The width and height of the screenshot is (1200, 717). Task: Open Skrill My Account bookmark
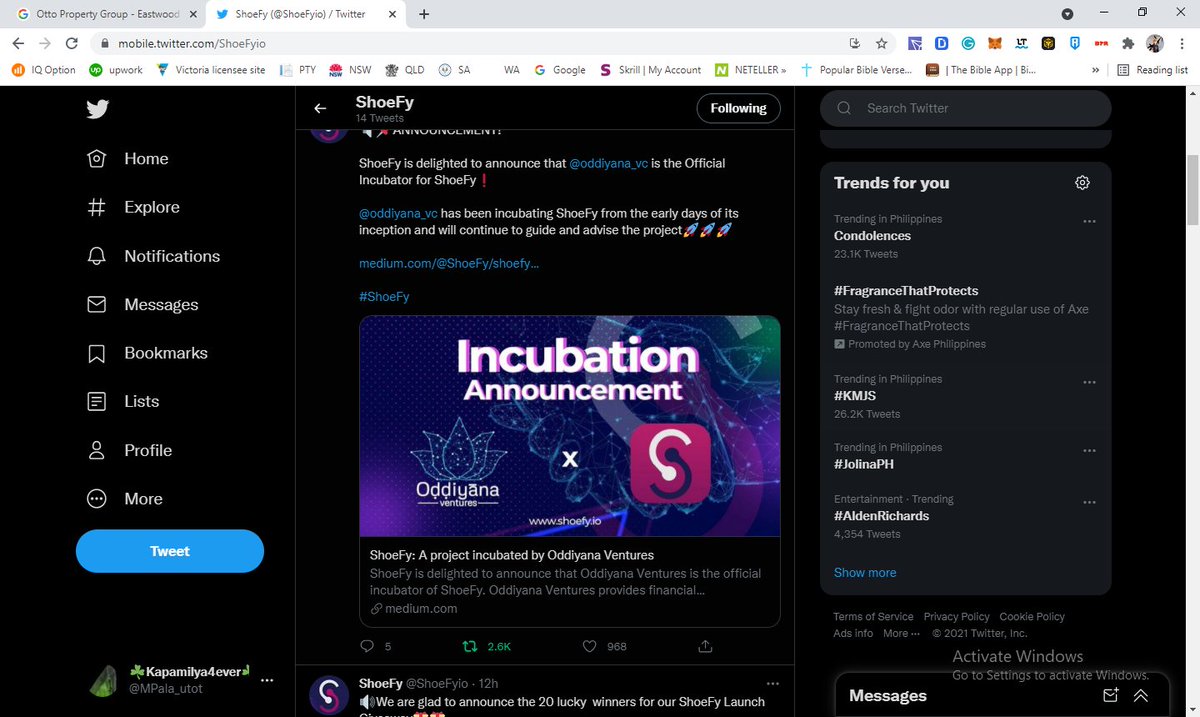point(651,70)
